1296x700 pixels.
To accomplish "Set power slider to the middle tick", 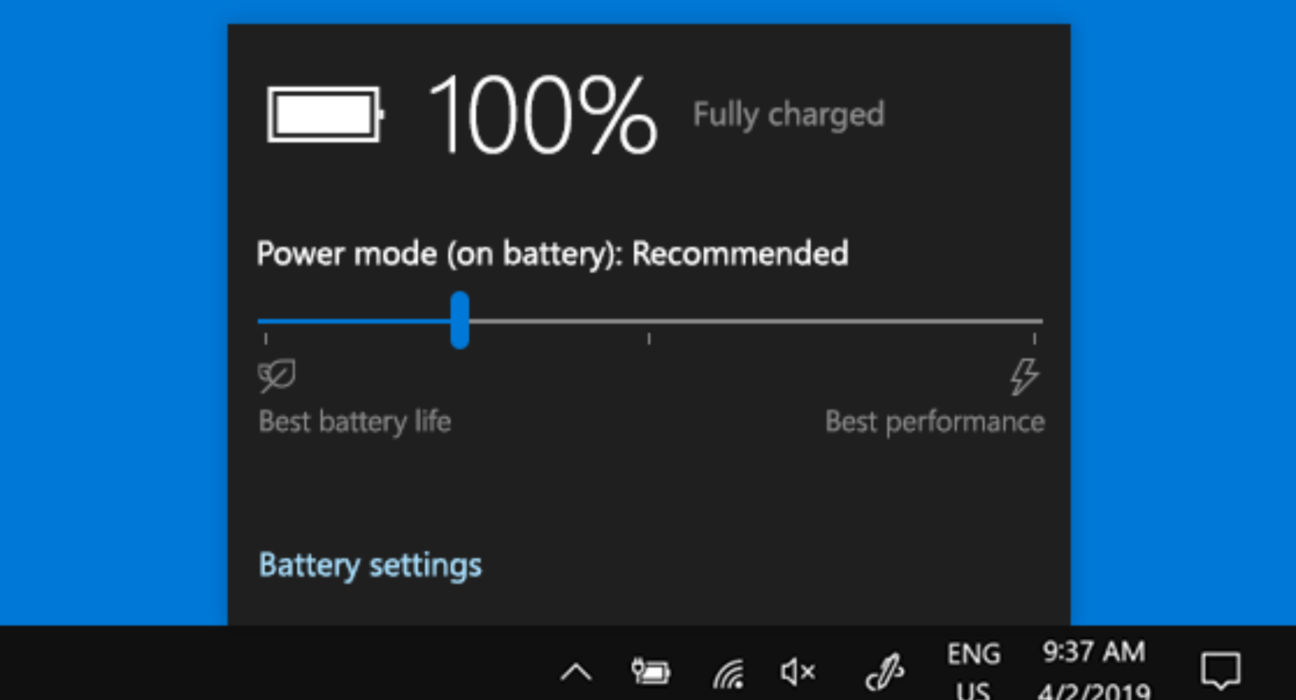I will (649, 322).
